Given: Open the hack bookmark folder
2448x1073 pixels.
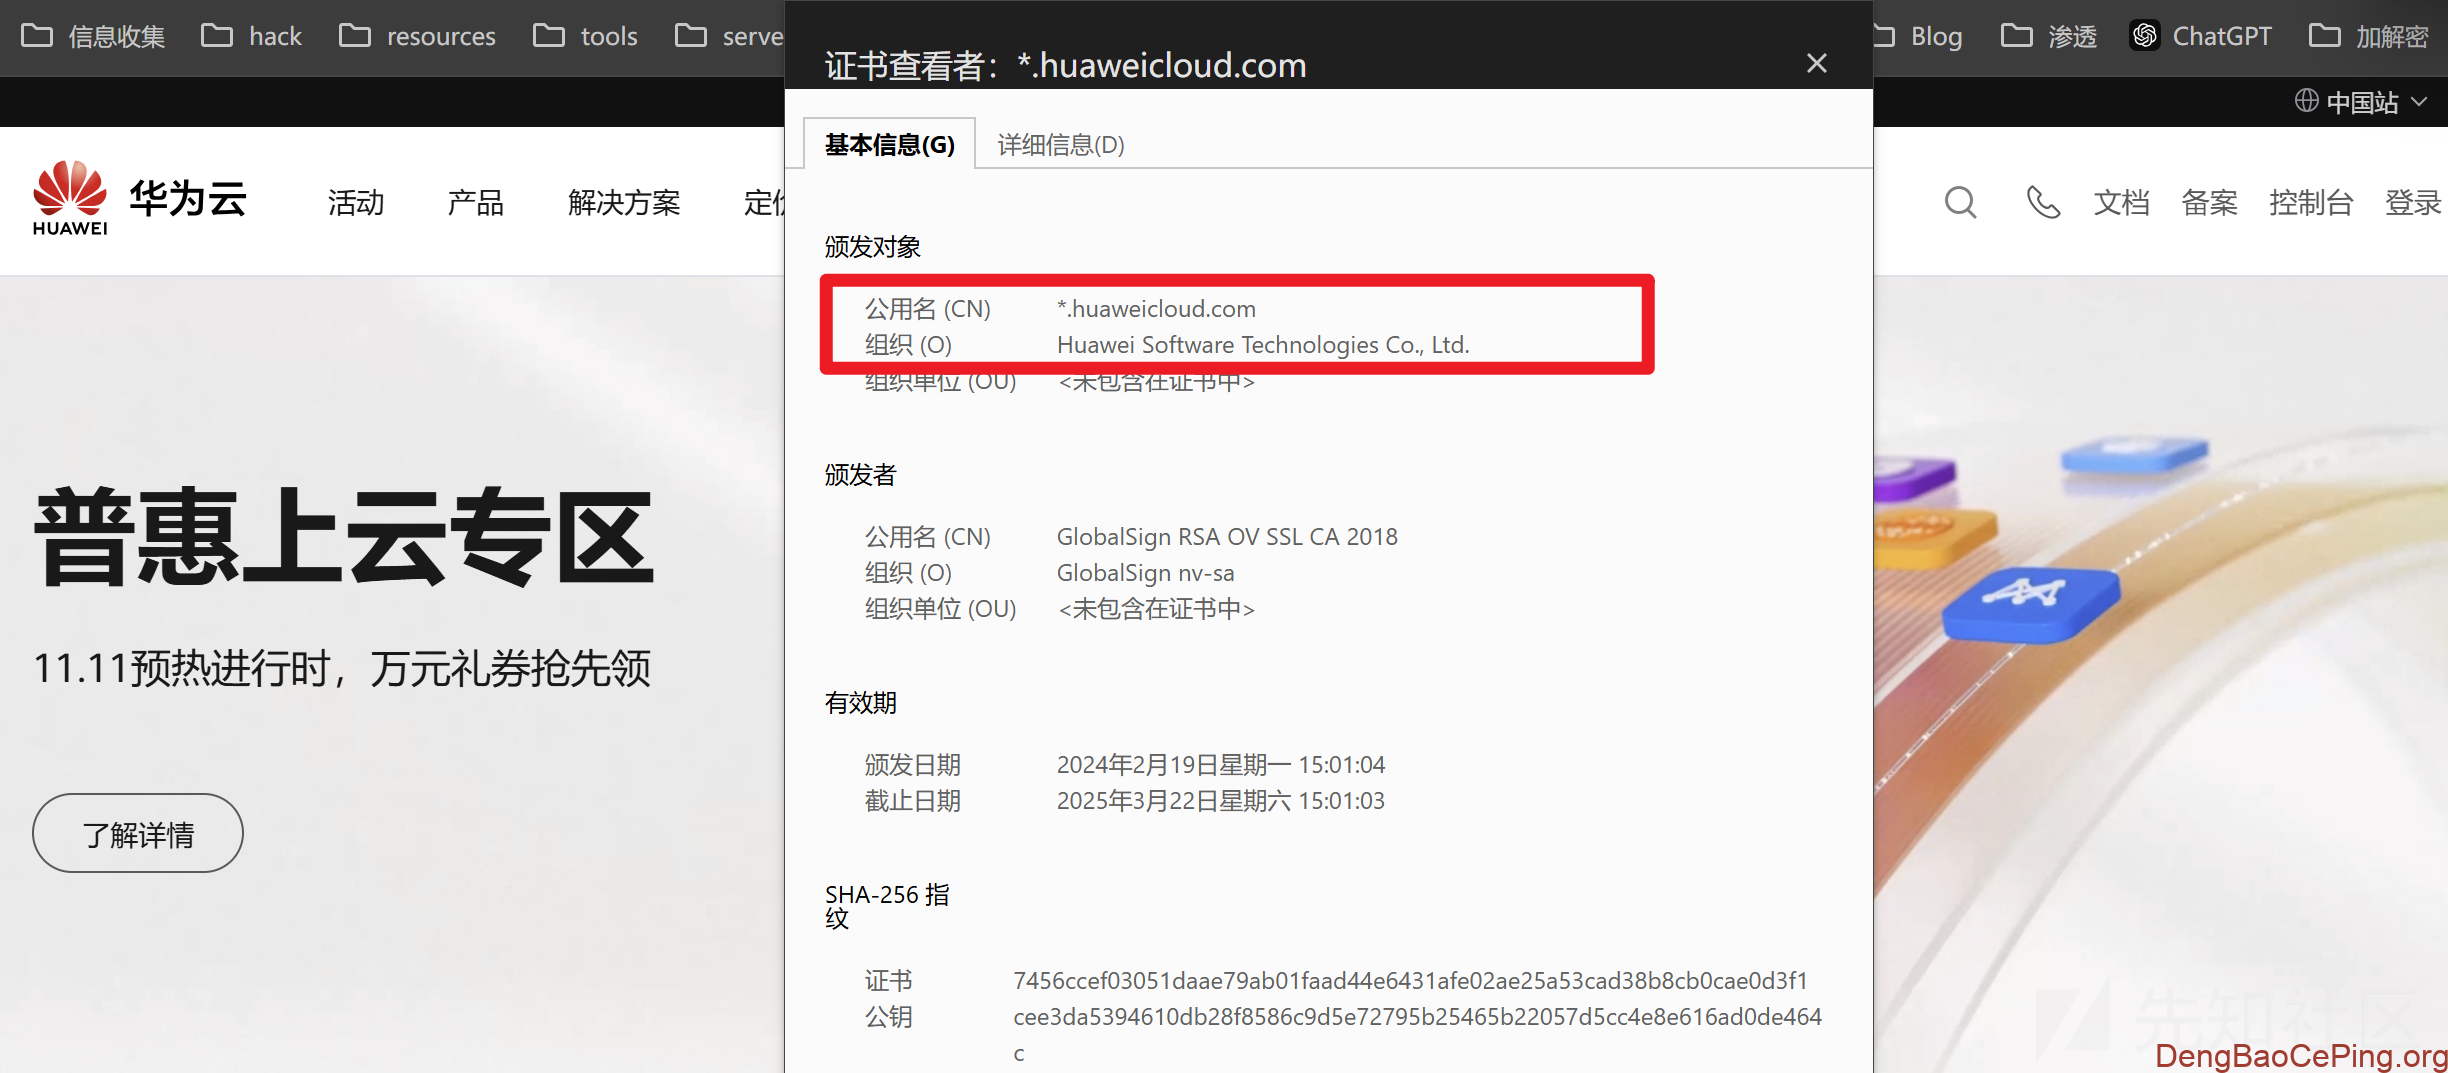Looking at the screenshot, I should click(252, 37).
